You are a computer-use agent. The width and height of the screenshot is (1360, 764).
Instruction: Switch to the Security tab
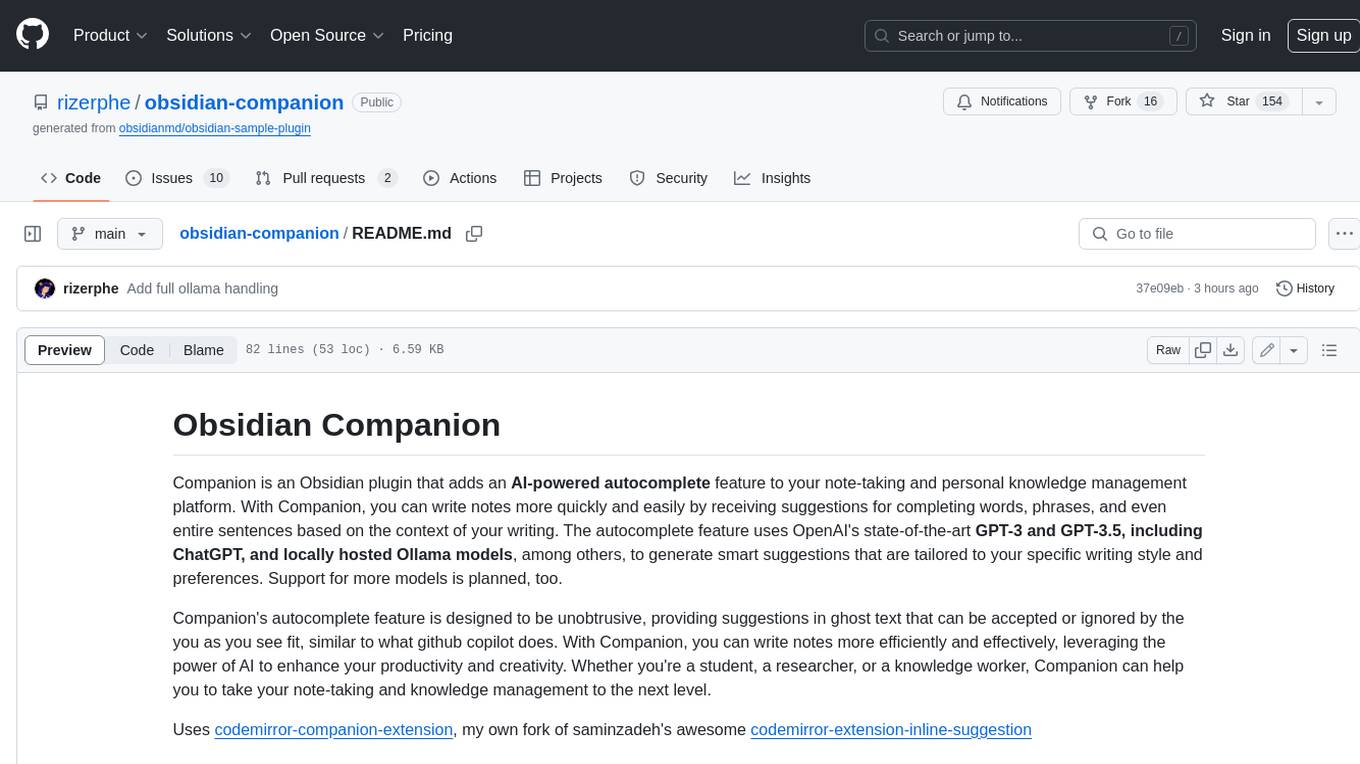pyautogui.click(x=668, y=178)
